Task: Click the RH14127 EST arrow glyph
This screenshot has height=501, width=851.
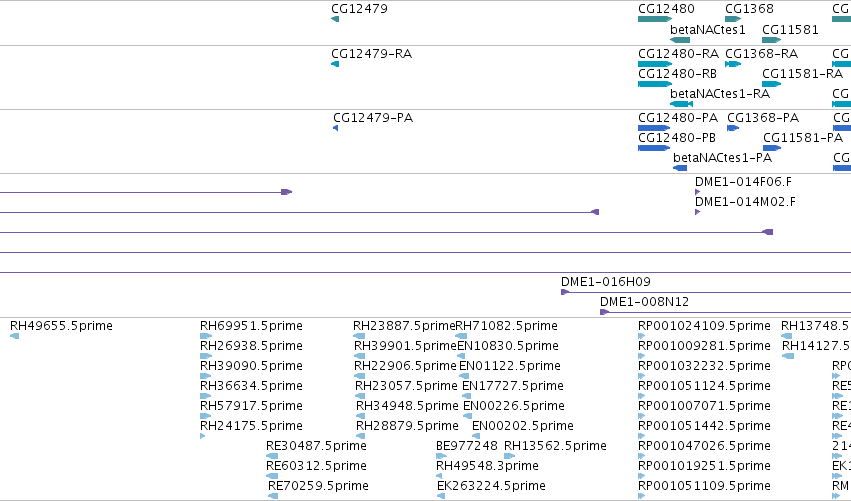Action: [788, 356]
